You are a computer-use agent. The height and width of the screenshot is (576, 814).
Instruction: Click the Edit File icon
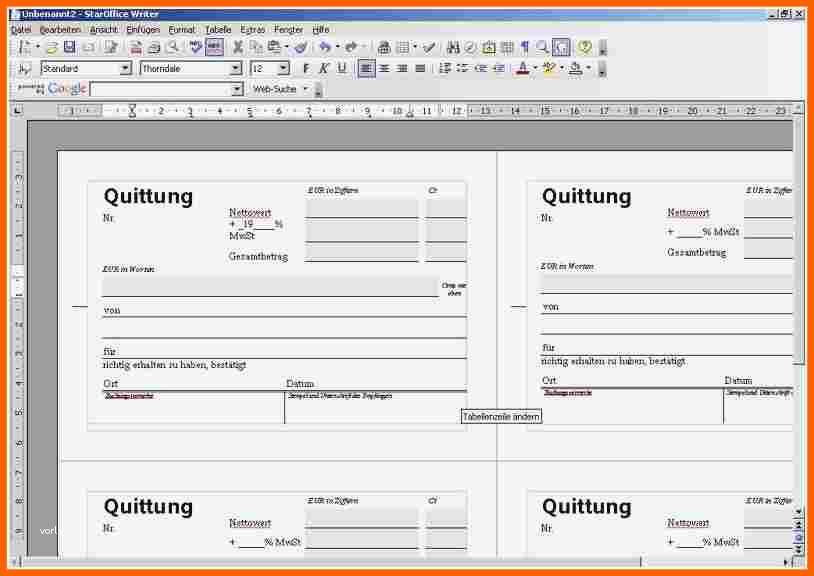point(111,47)
